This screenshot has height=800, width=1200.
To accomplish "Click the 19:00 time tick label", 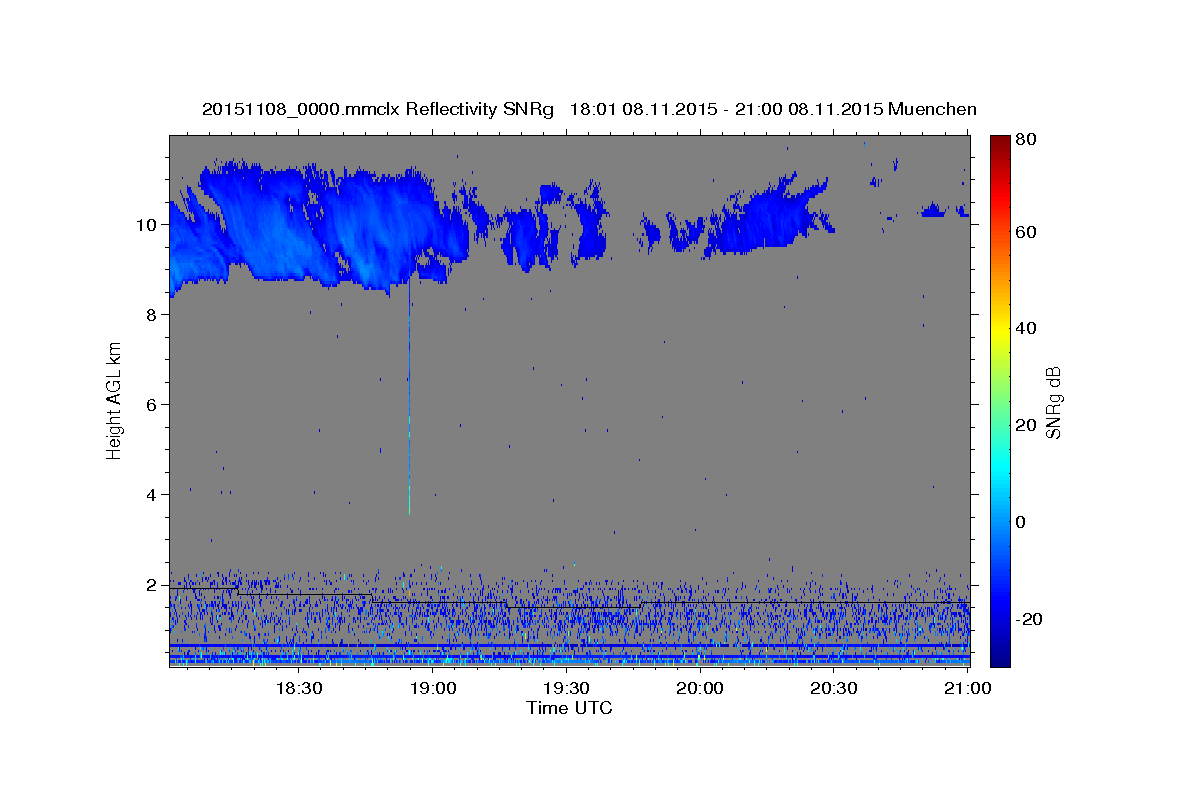I will pos(431,689).
